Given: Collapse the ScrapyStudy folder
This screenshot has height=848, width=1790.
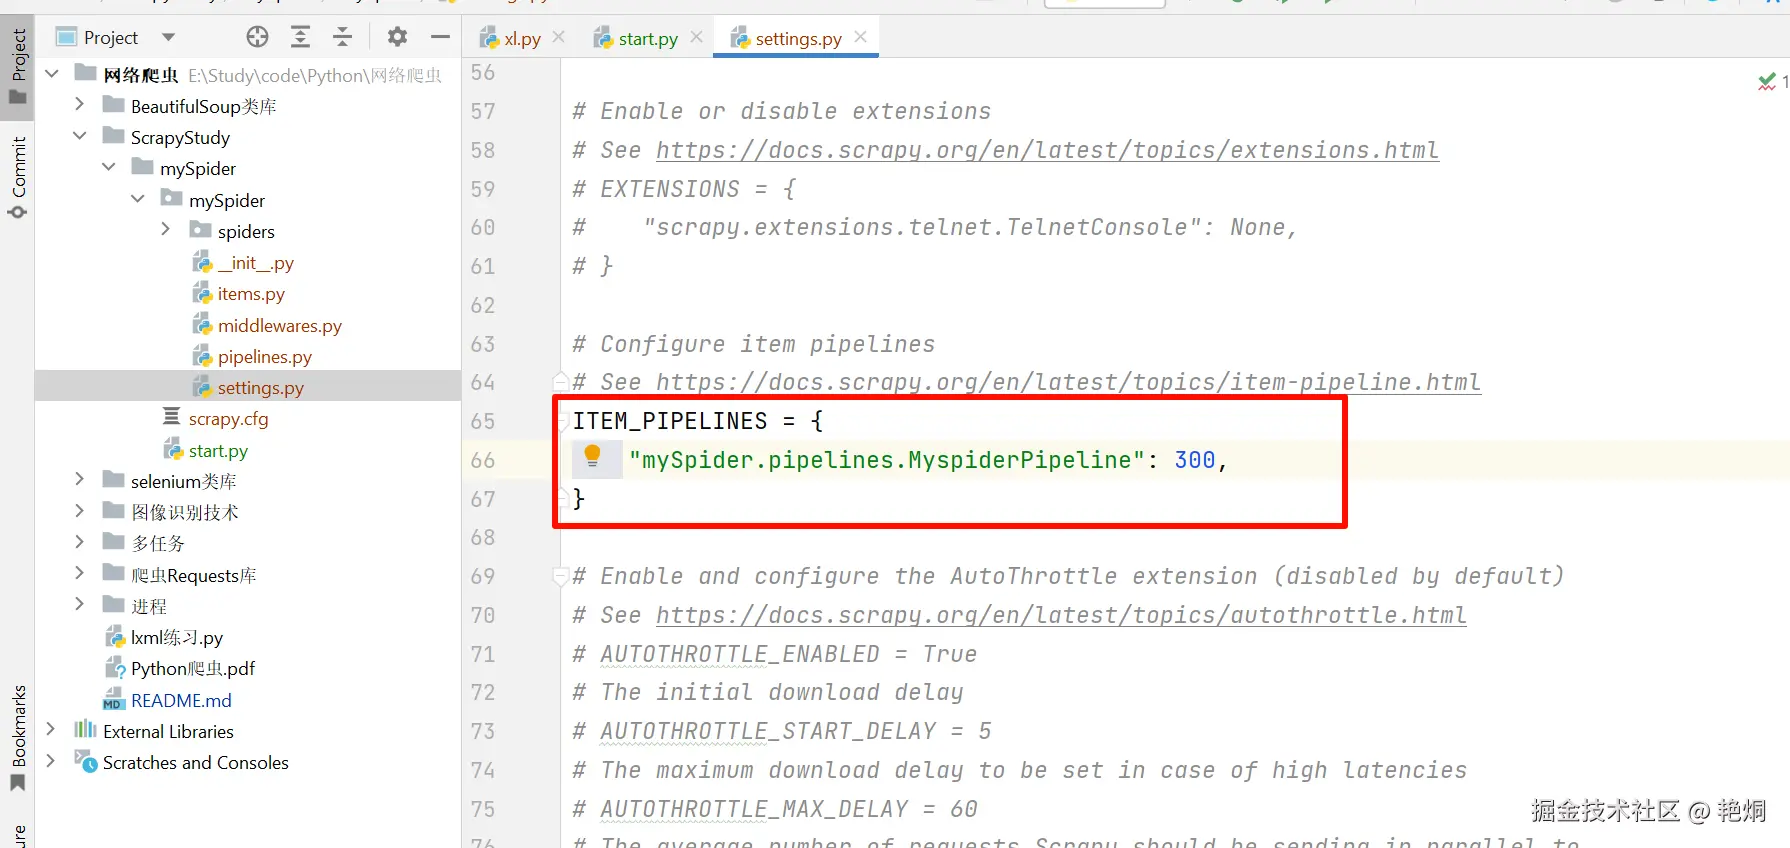Looking at the screenshot, I should (x=80, y=136).
